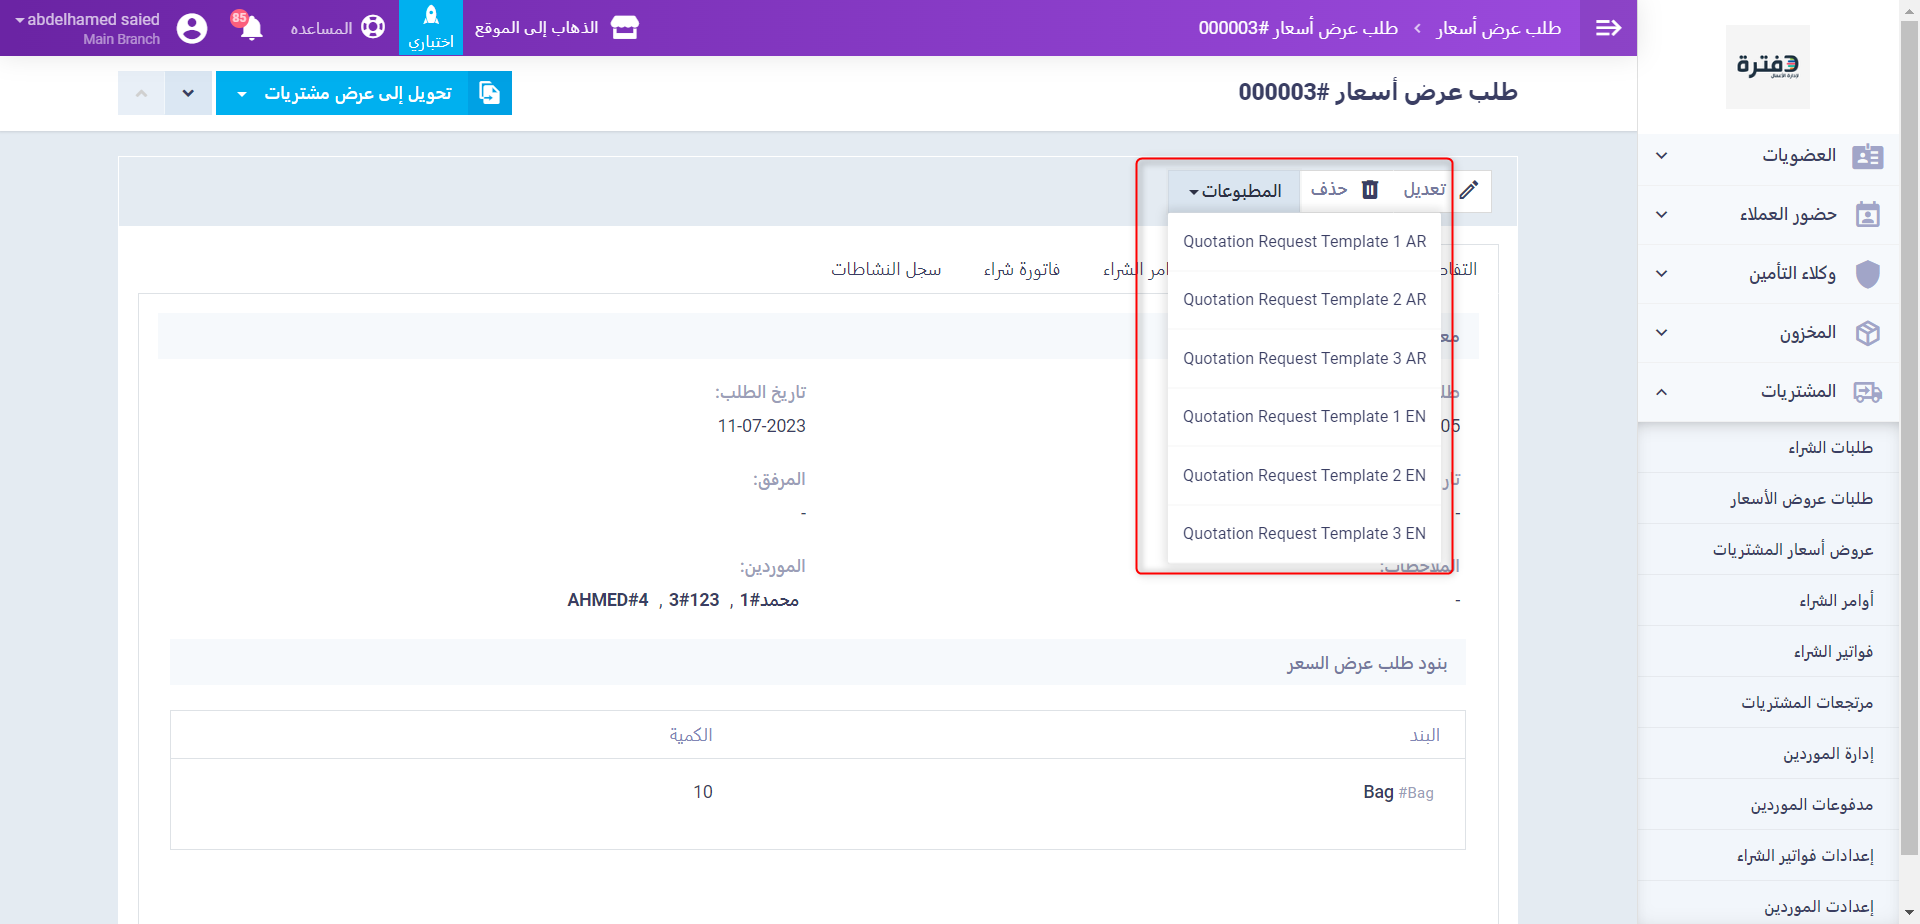Expand العضويات sidebar section
Screen dimensions: 1920x924
(x=1768, y=156)
